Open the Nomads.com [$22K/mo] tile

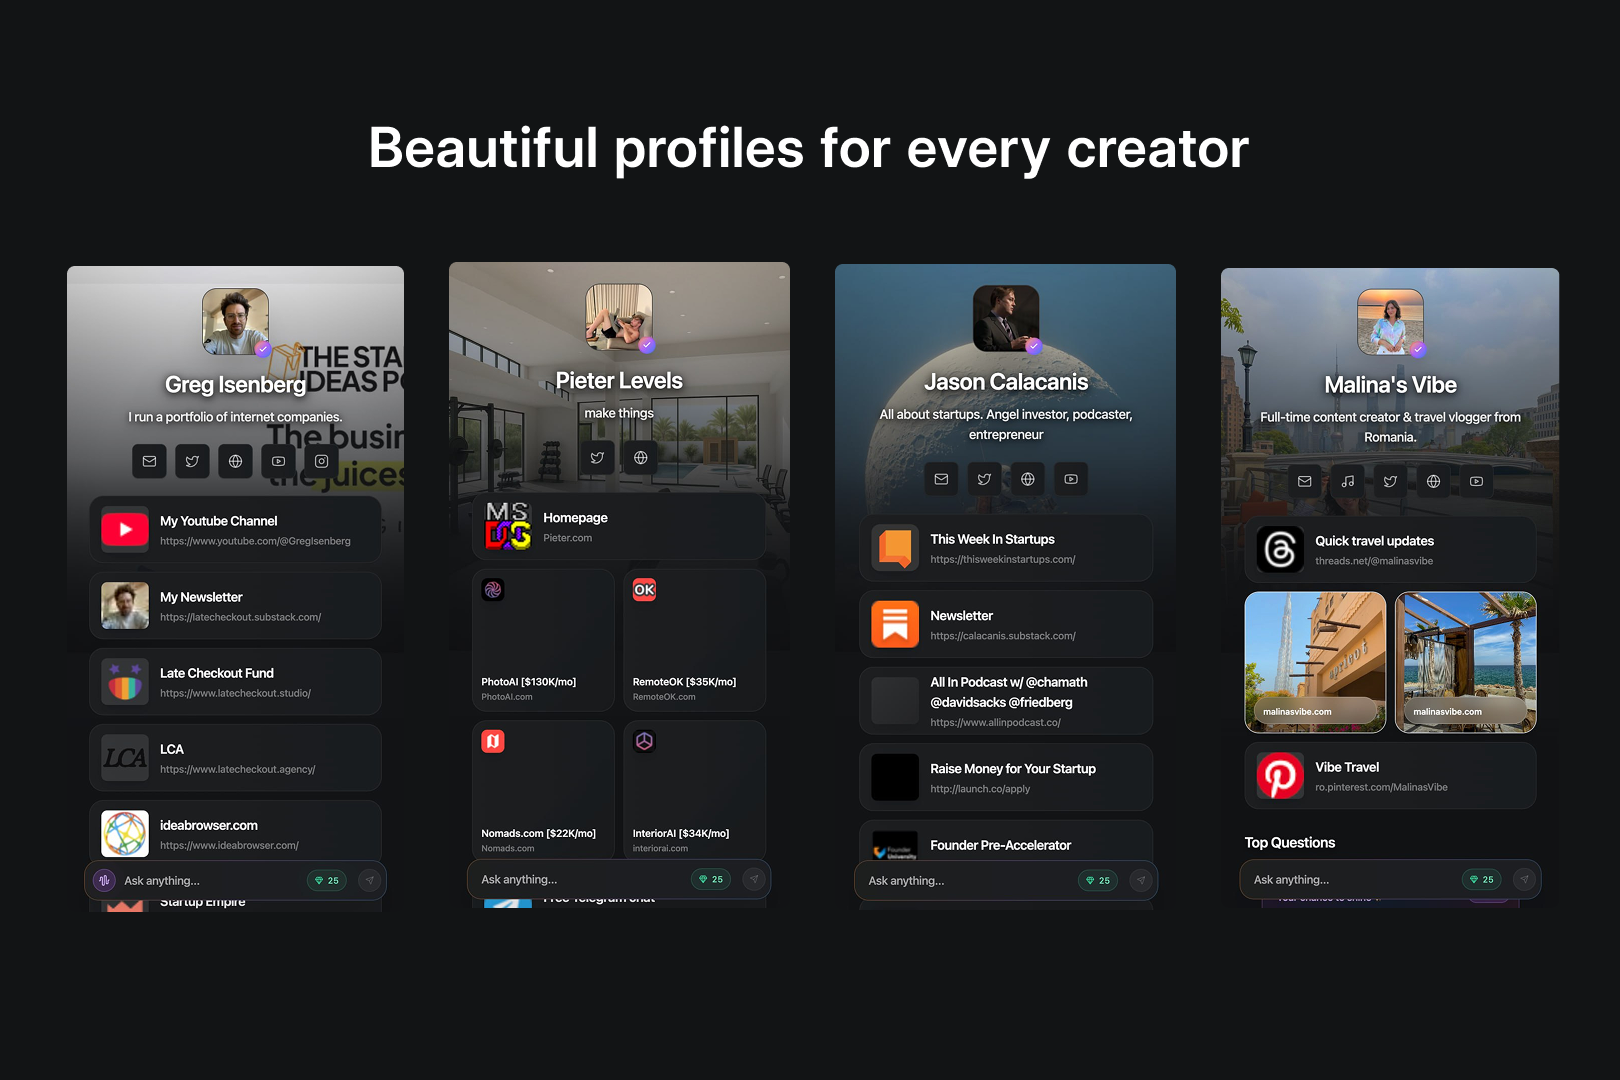[x=543, y=789]
